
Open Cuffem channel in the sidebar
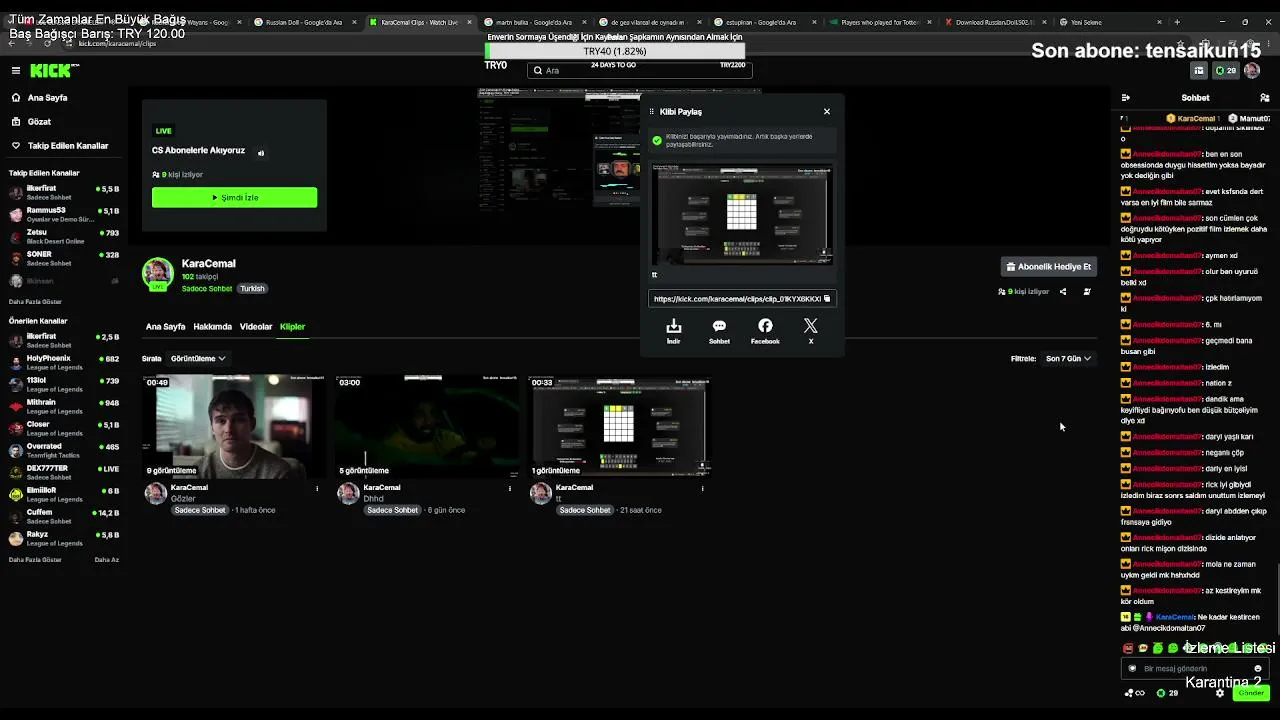(x=62, y=516)
